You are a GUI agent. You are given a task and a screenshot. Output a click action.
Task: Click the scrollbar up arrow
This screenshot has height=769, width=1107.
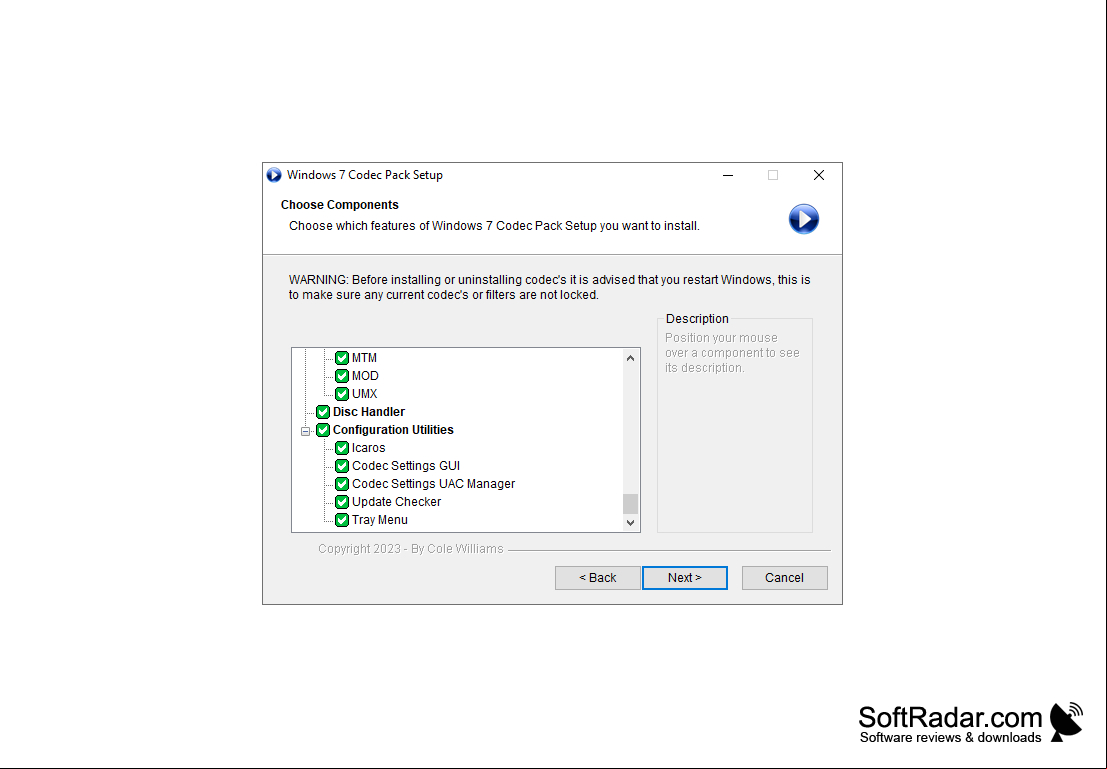[x=630, y=358]
